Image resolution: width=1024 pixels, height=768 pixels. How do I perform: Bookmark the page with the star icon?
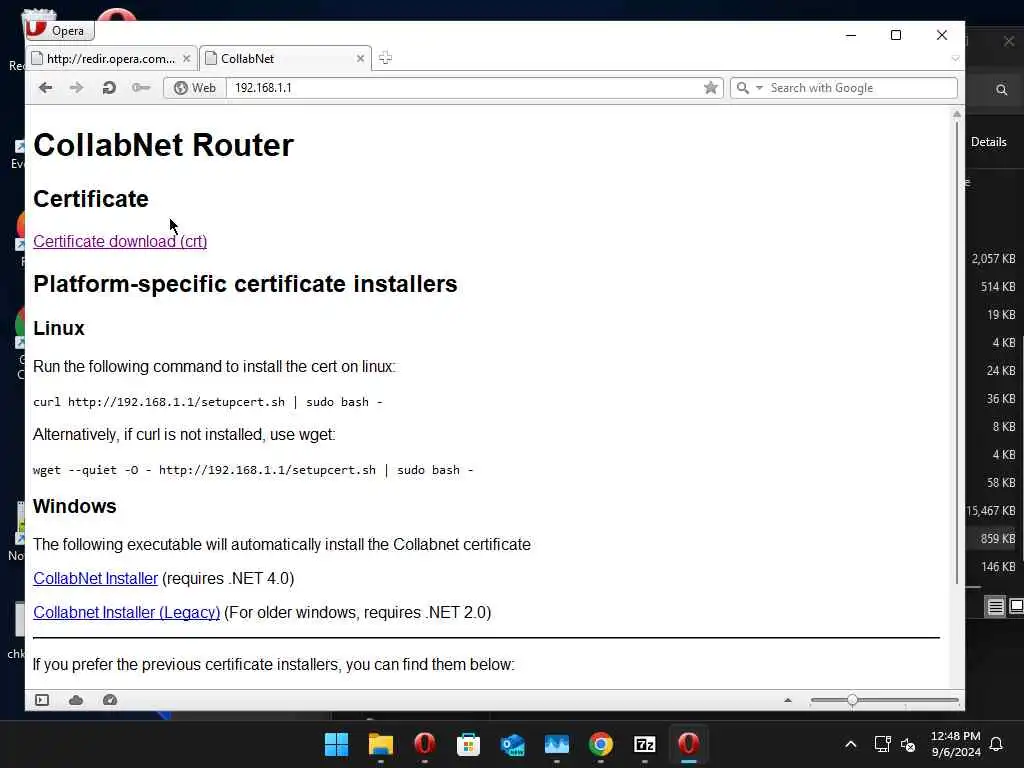711,88
